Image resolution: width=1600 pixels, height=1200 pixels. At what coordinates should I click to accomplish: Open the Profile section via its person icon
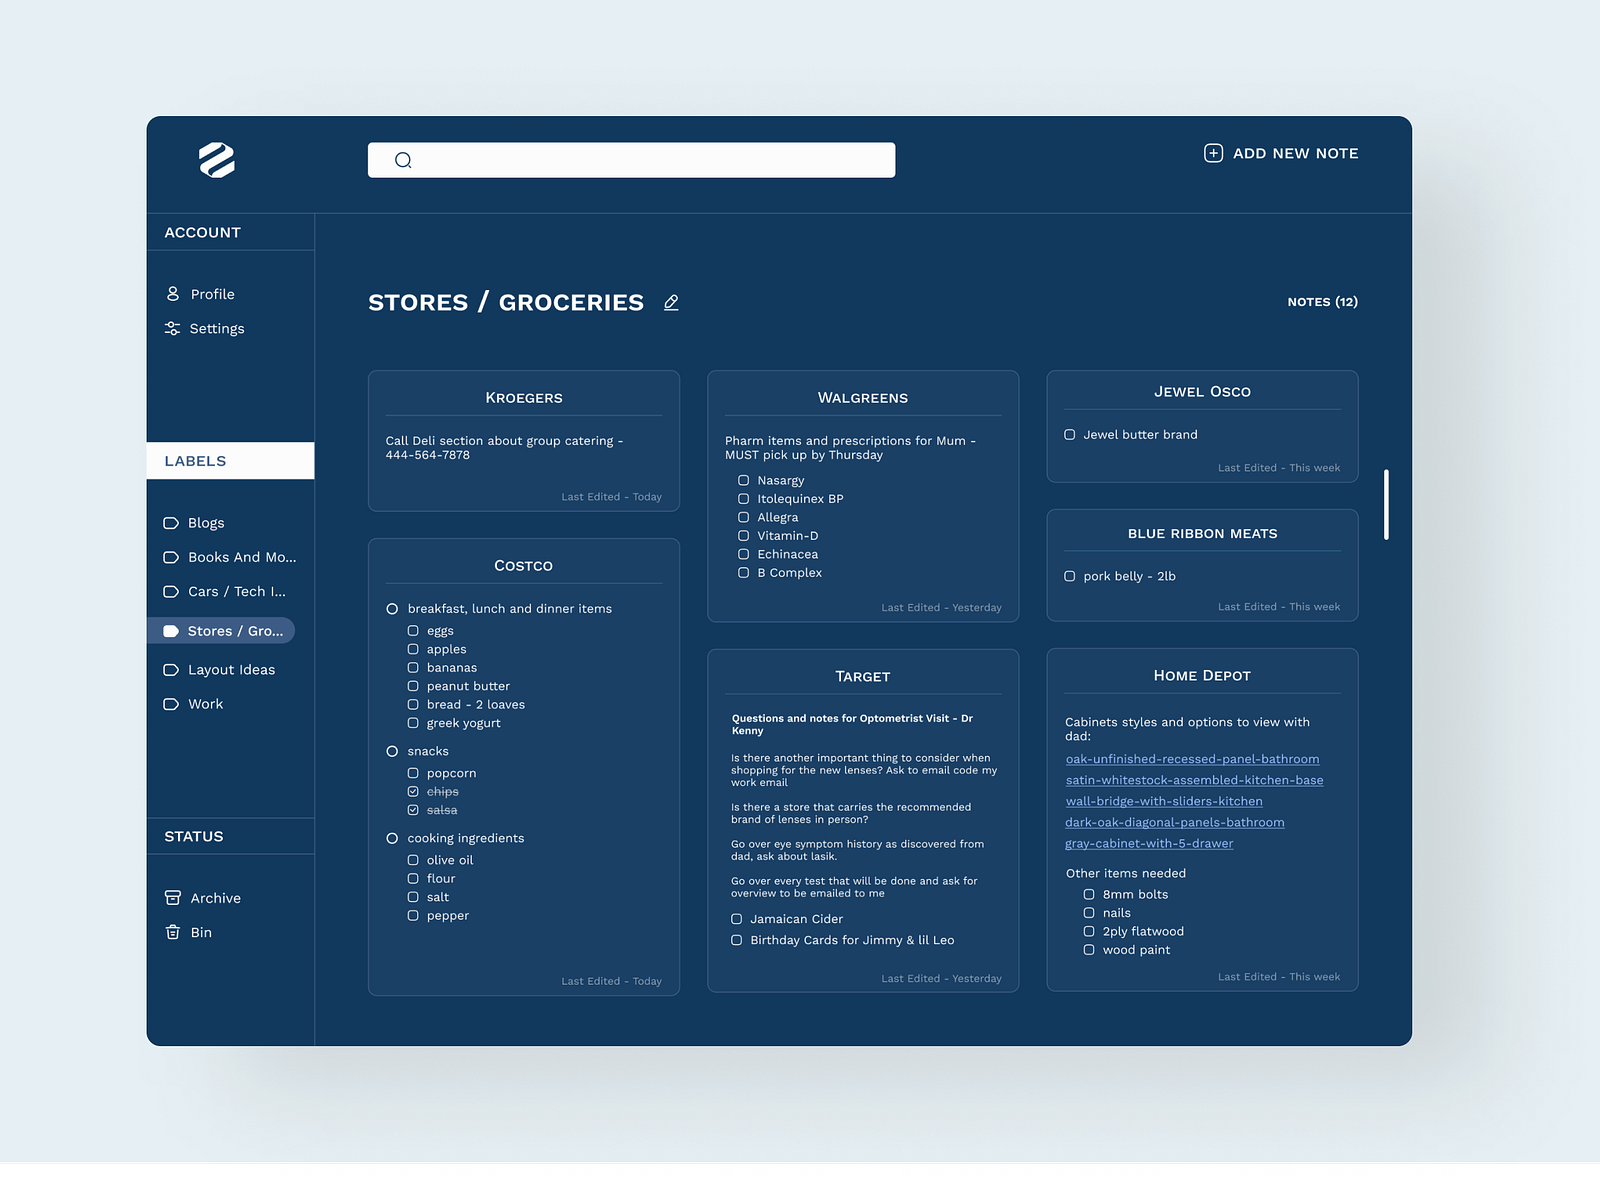pyautogui.click(x=172, y=293)
